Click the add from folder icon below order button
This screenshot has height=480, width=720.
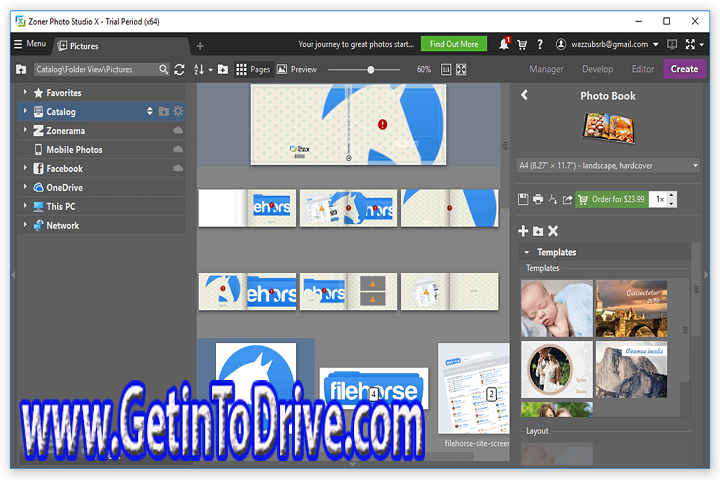[x=538, y=232]
